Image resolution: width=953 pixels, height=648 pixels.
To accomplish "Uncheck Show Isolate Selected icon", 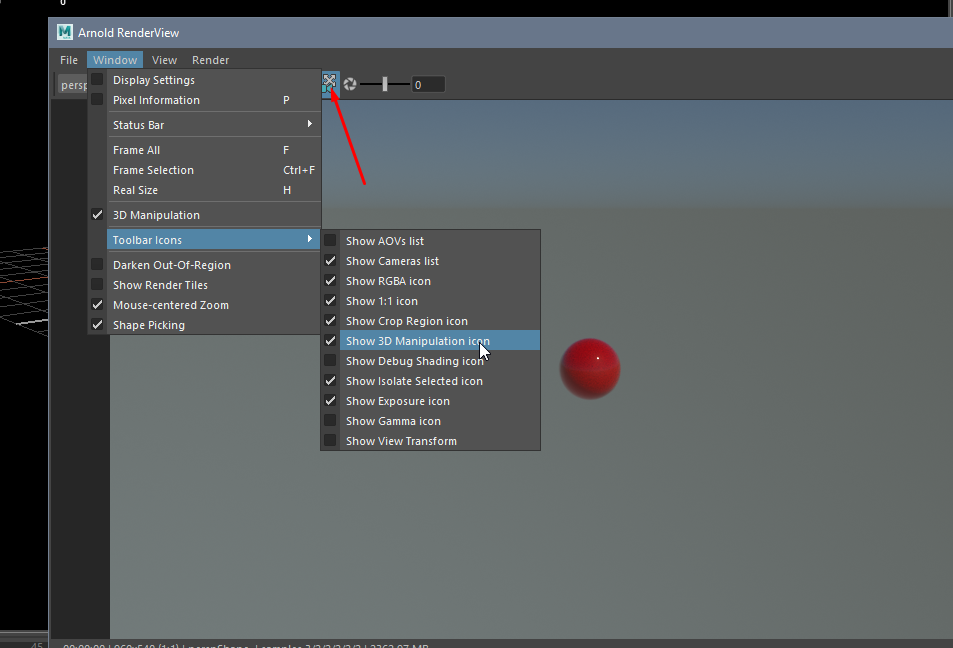I will [x=430, y=381].
